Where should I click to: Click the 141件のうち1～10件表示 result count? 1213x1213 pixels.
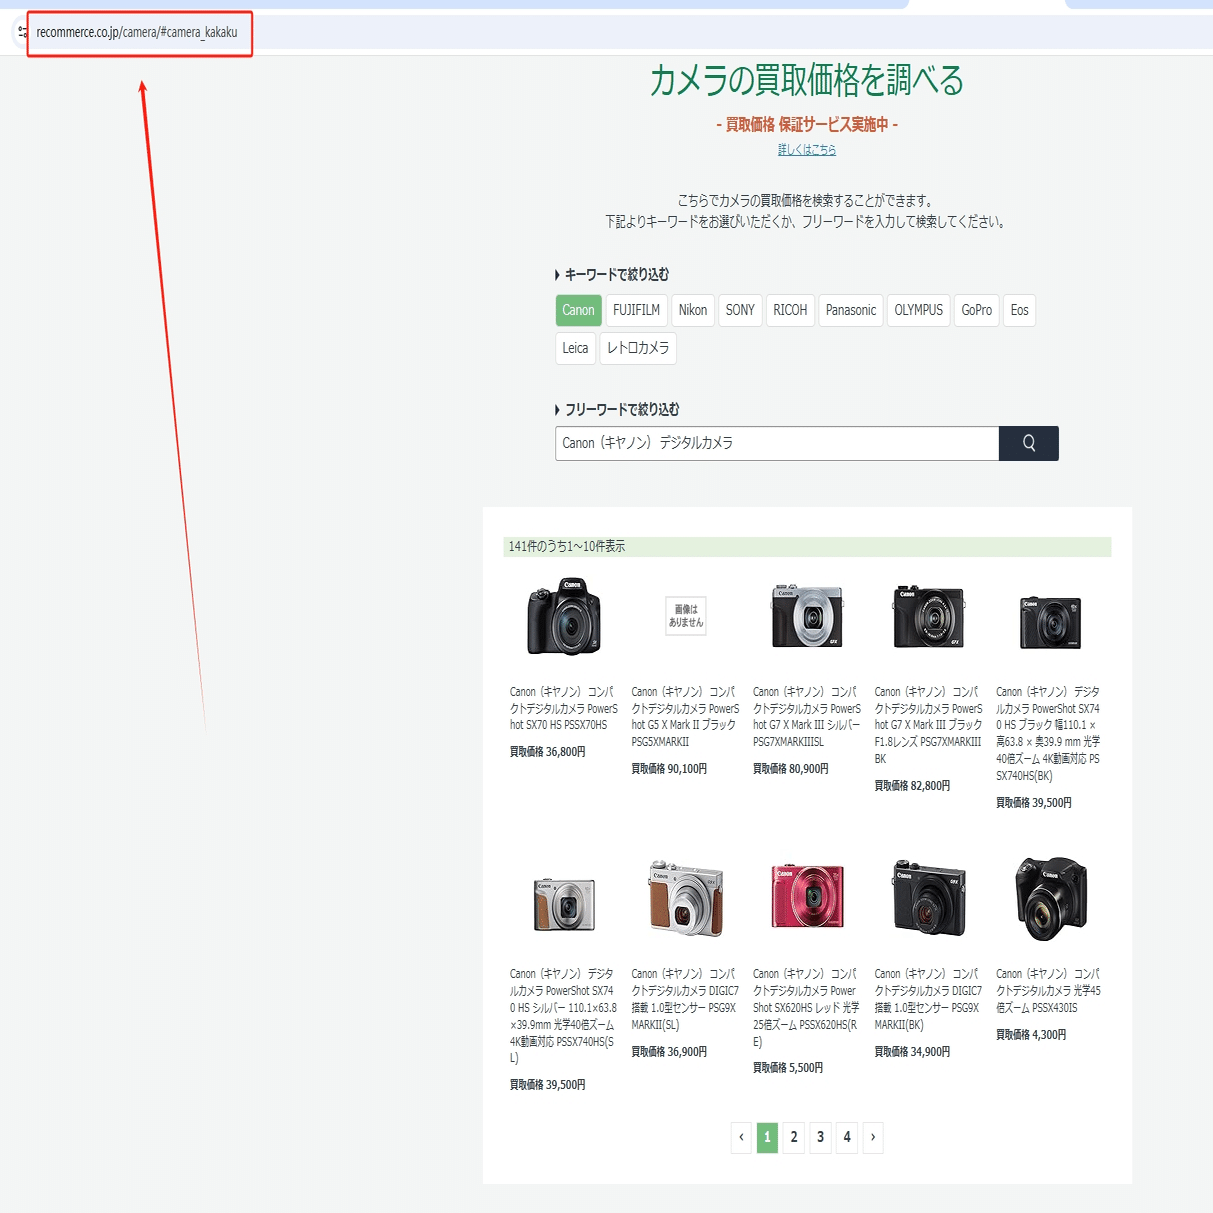567,547
